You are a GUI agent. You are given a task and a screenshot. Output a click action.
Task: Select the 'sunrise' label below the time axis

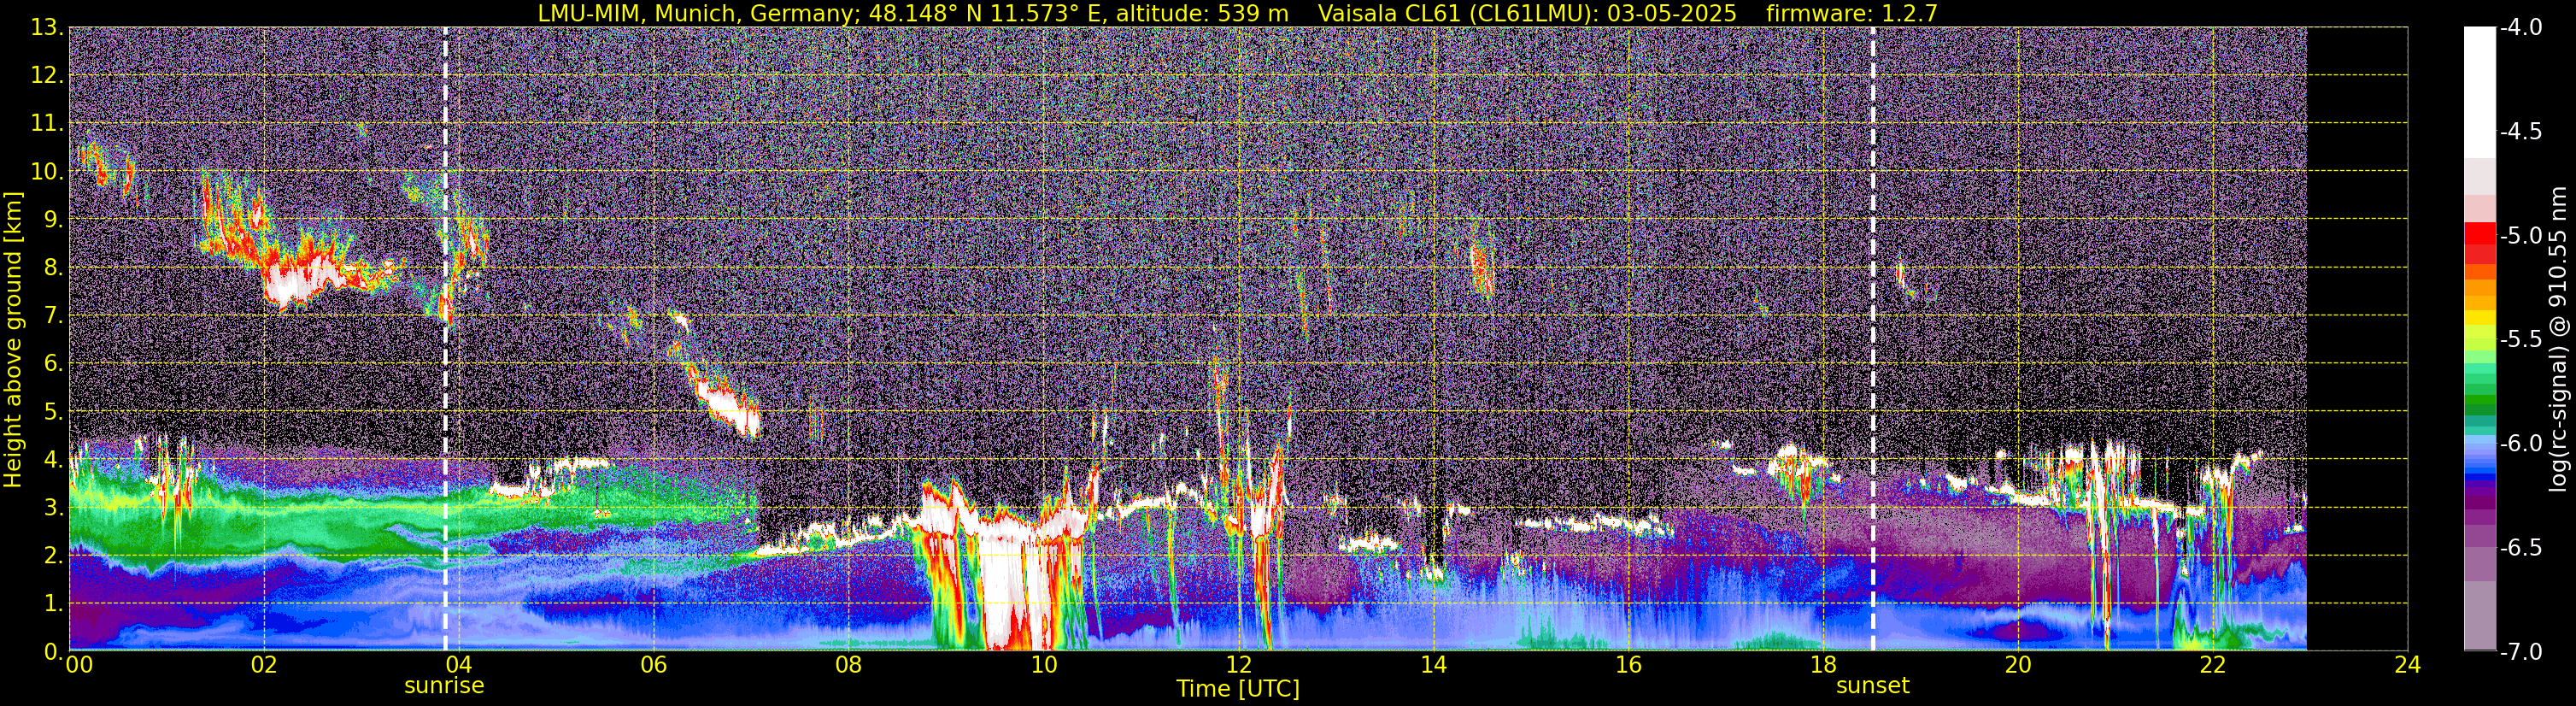444,686
